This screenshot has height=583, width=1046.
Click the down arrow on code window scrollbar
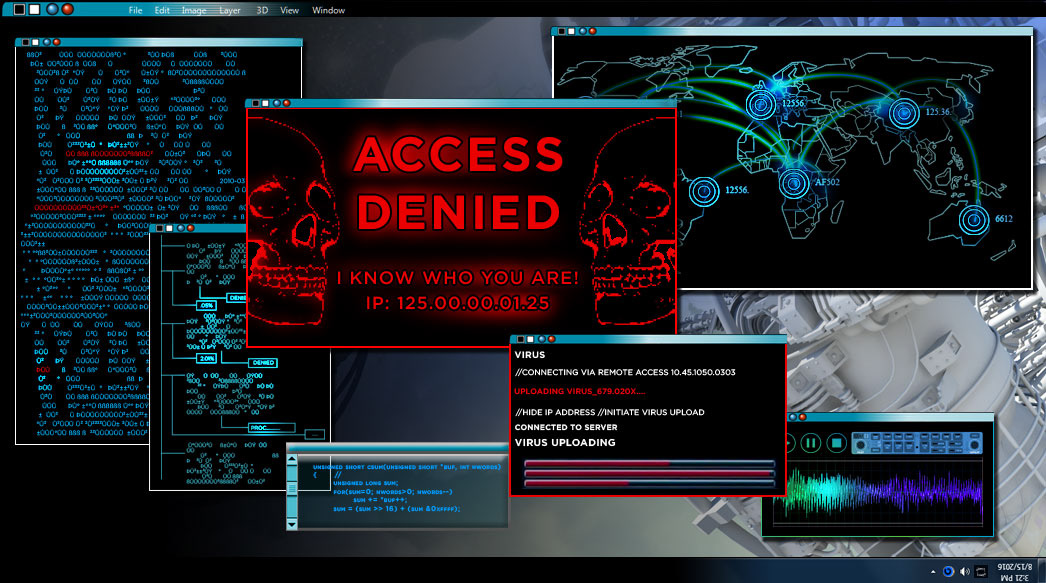292,524
